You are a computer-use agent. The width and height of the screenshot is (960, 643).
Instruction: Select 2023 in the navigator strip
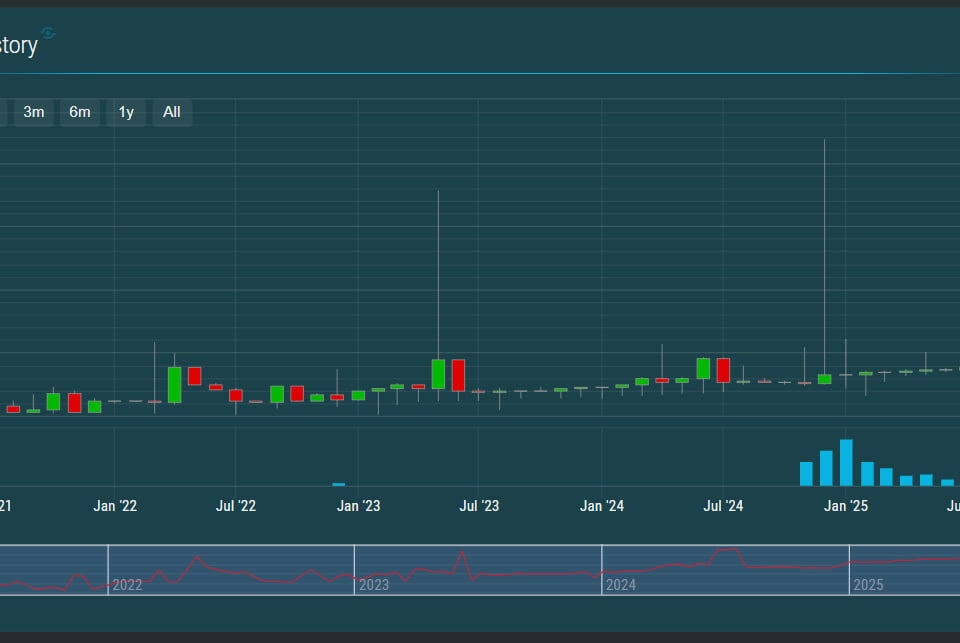point(374,585)
